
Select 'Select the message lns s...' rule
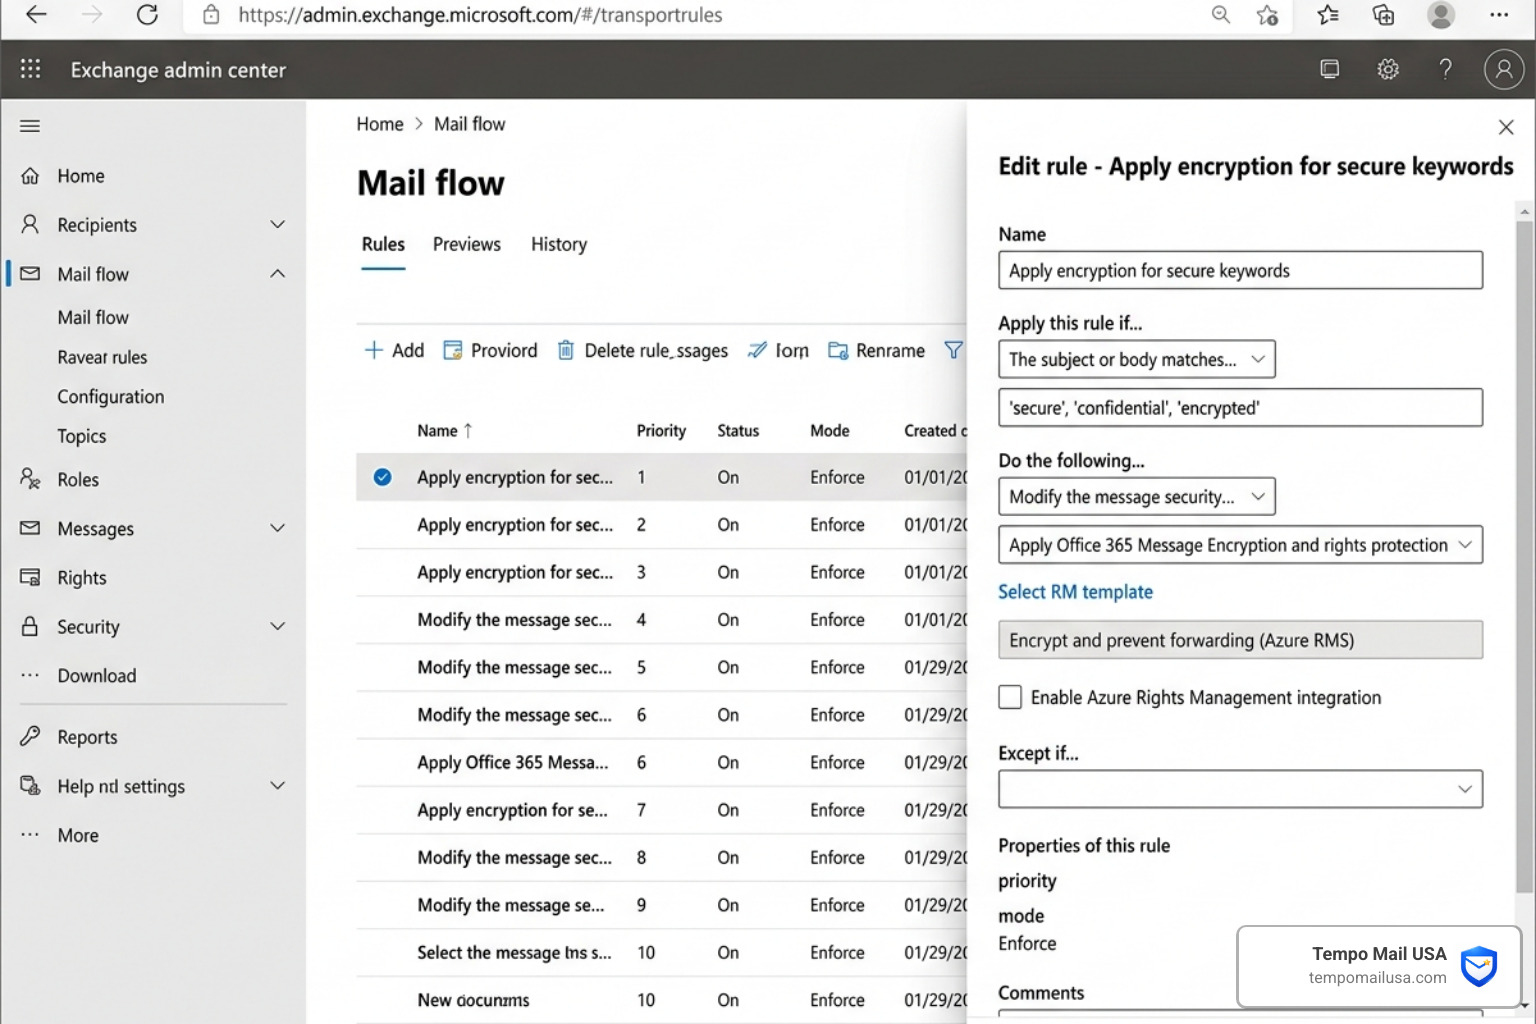point(662,953)
